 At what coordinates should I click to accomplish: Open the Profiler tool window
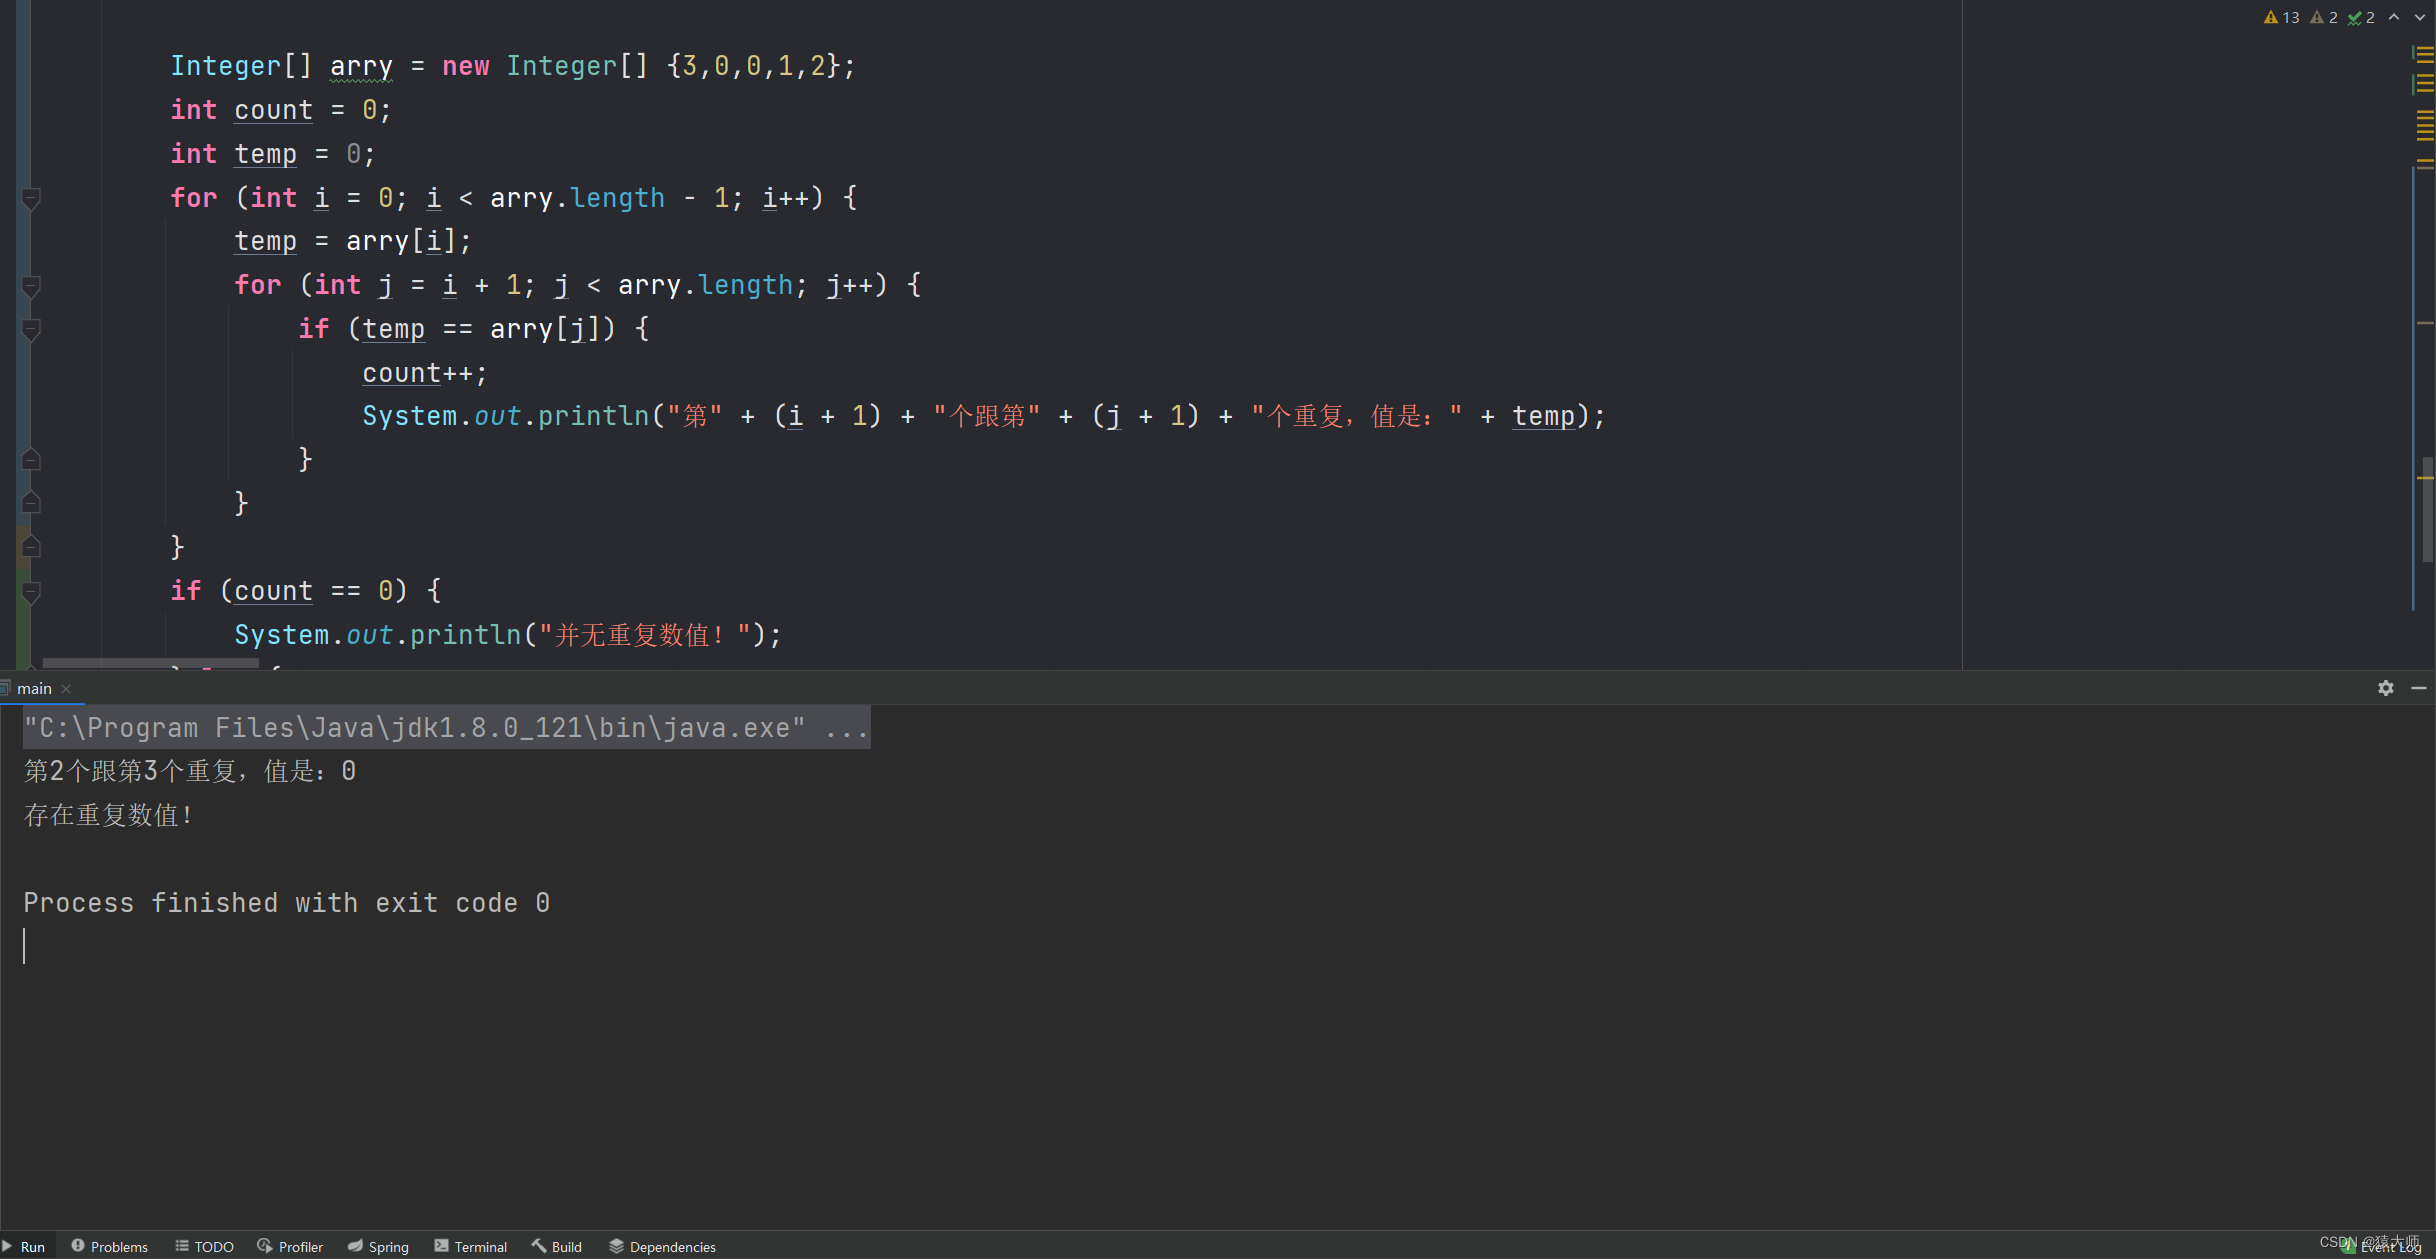[290, 1246]
